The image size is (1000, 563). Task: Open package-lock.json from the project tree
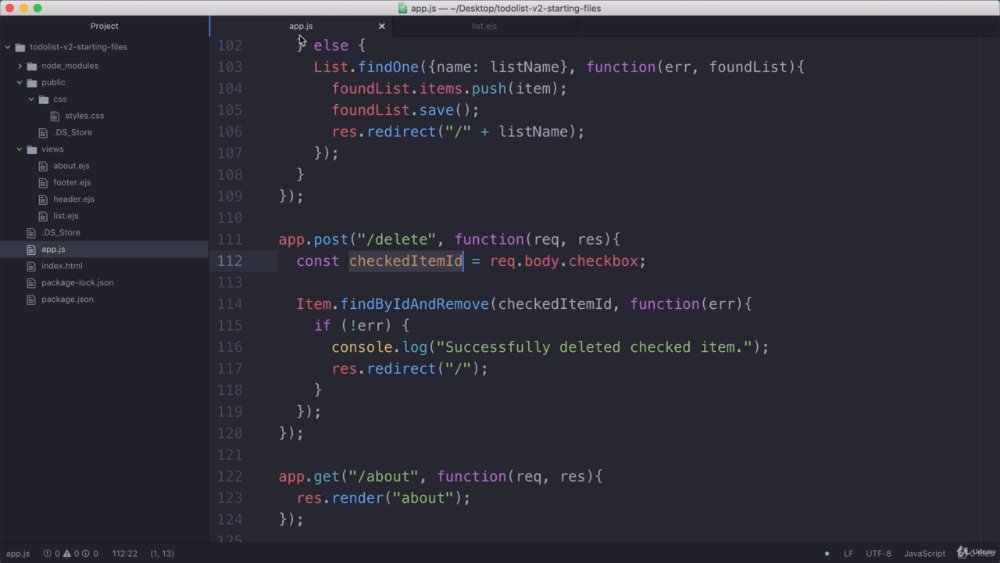[77, 282]
